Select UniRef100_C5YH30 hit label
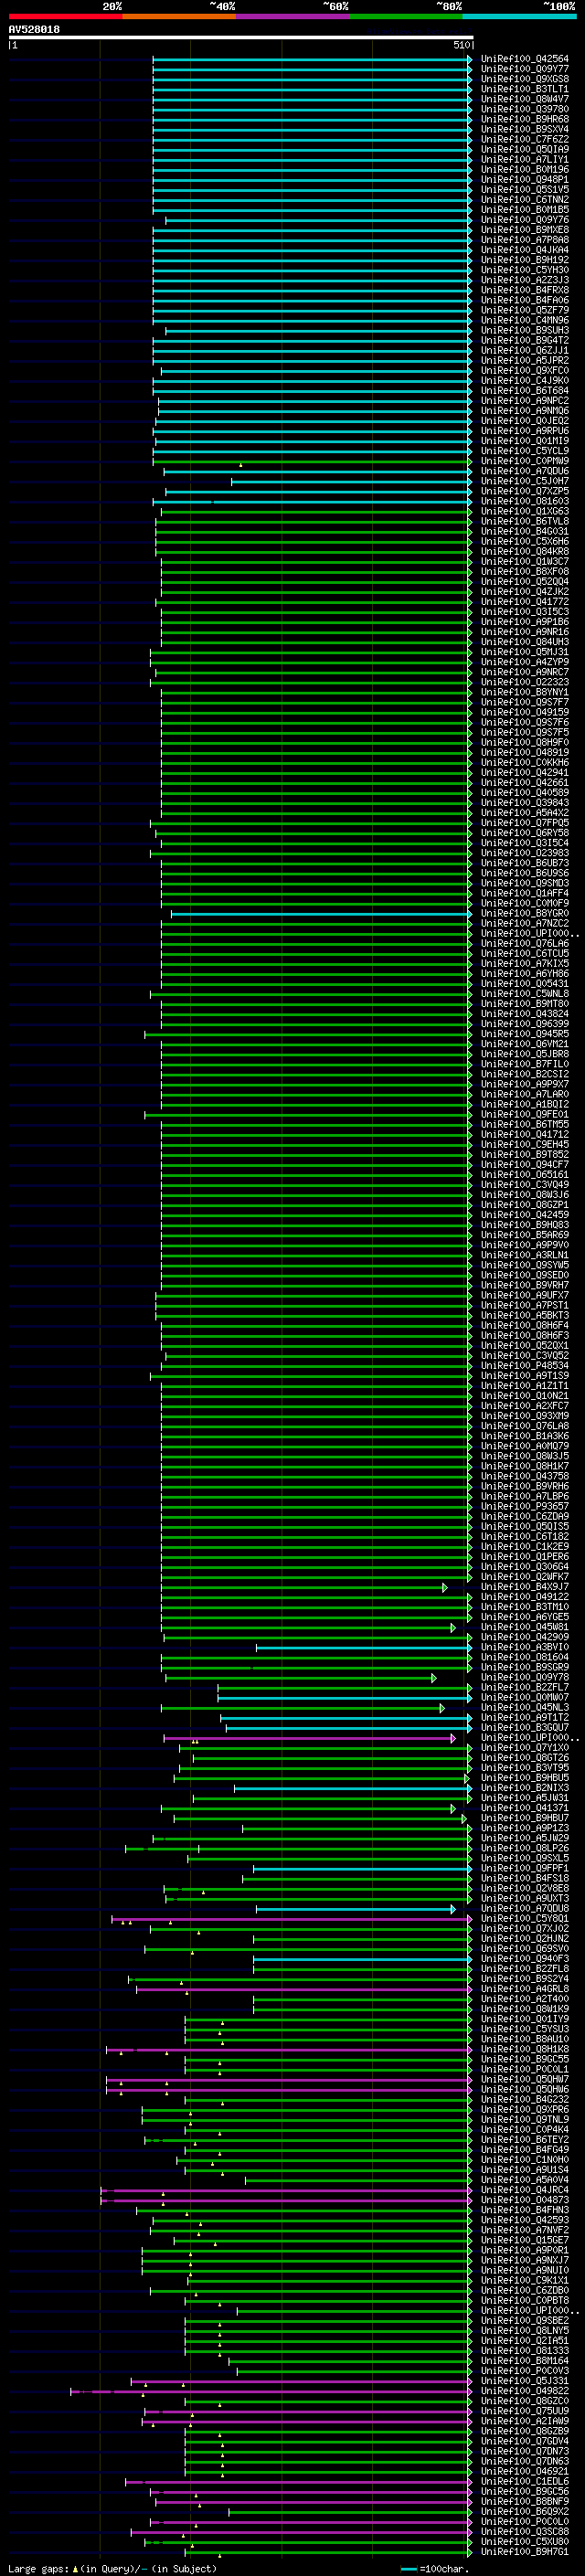This screenshot has width=585, height=2576. 524,270
